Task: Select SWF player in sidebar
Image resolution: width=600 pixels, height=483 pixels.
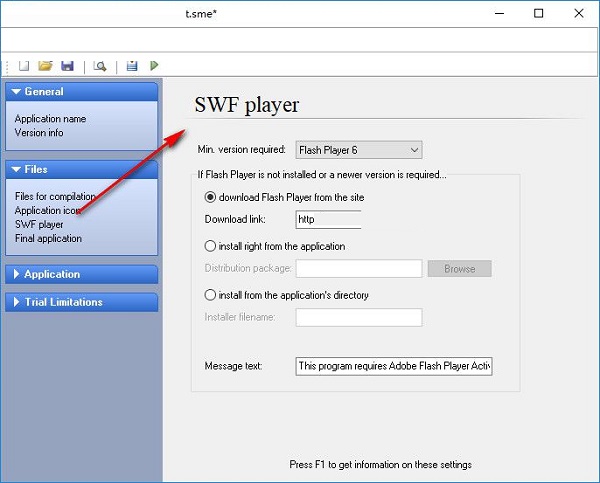Action: 39,224
